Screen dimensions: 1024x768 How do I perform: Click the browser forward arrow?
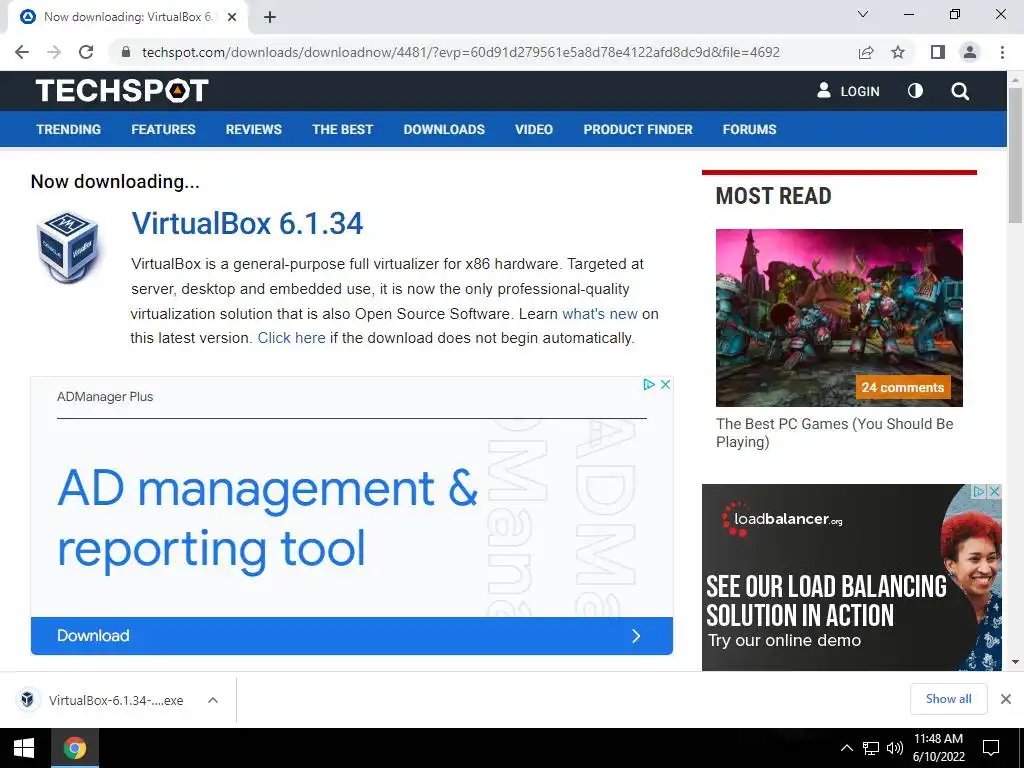pos(54,52)
